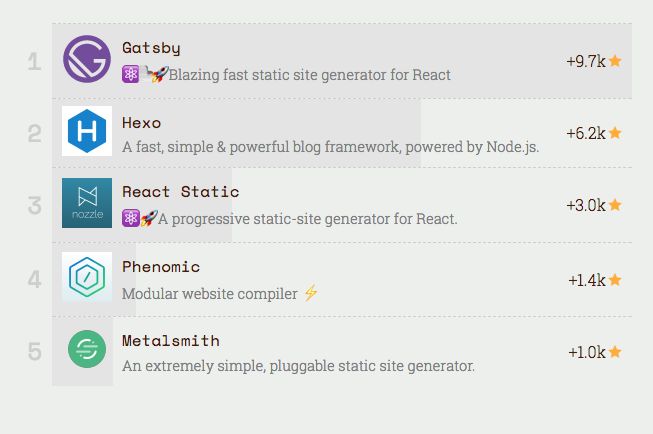Click the Hexo blue hexagon logo
The height and width of the screenshot is (434, 653).
87,131
